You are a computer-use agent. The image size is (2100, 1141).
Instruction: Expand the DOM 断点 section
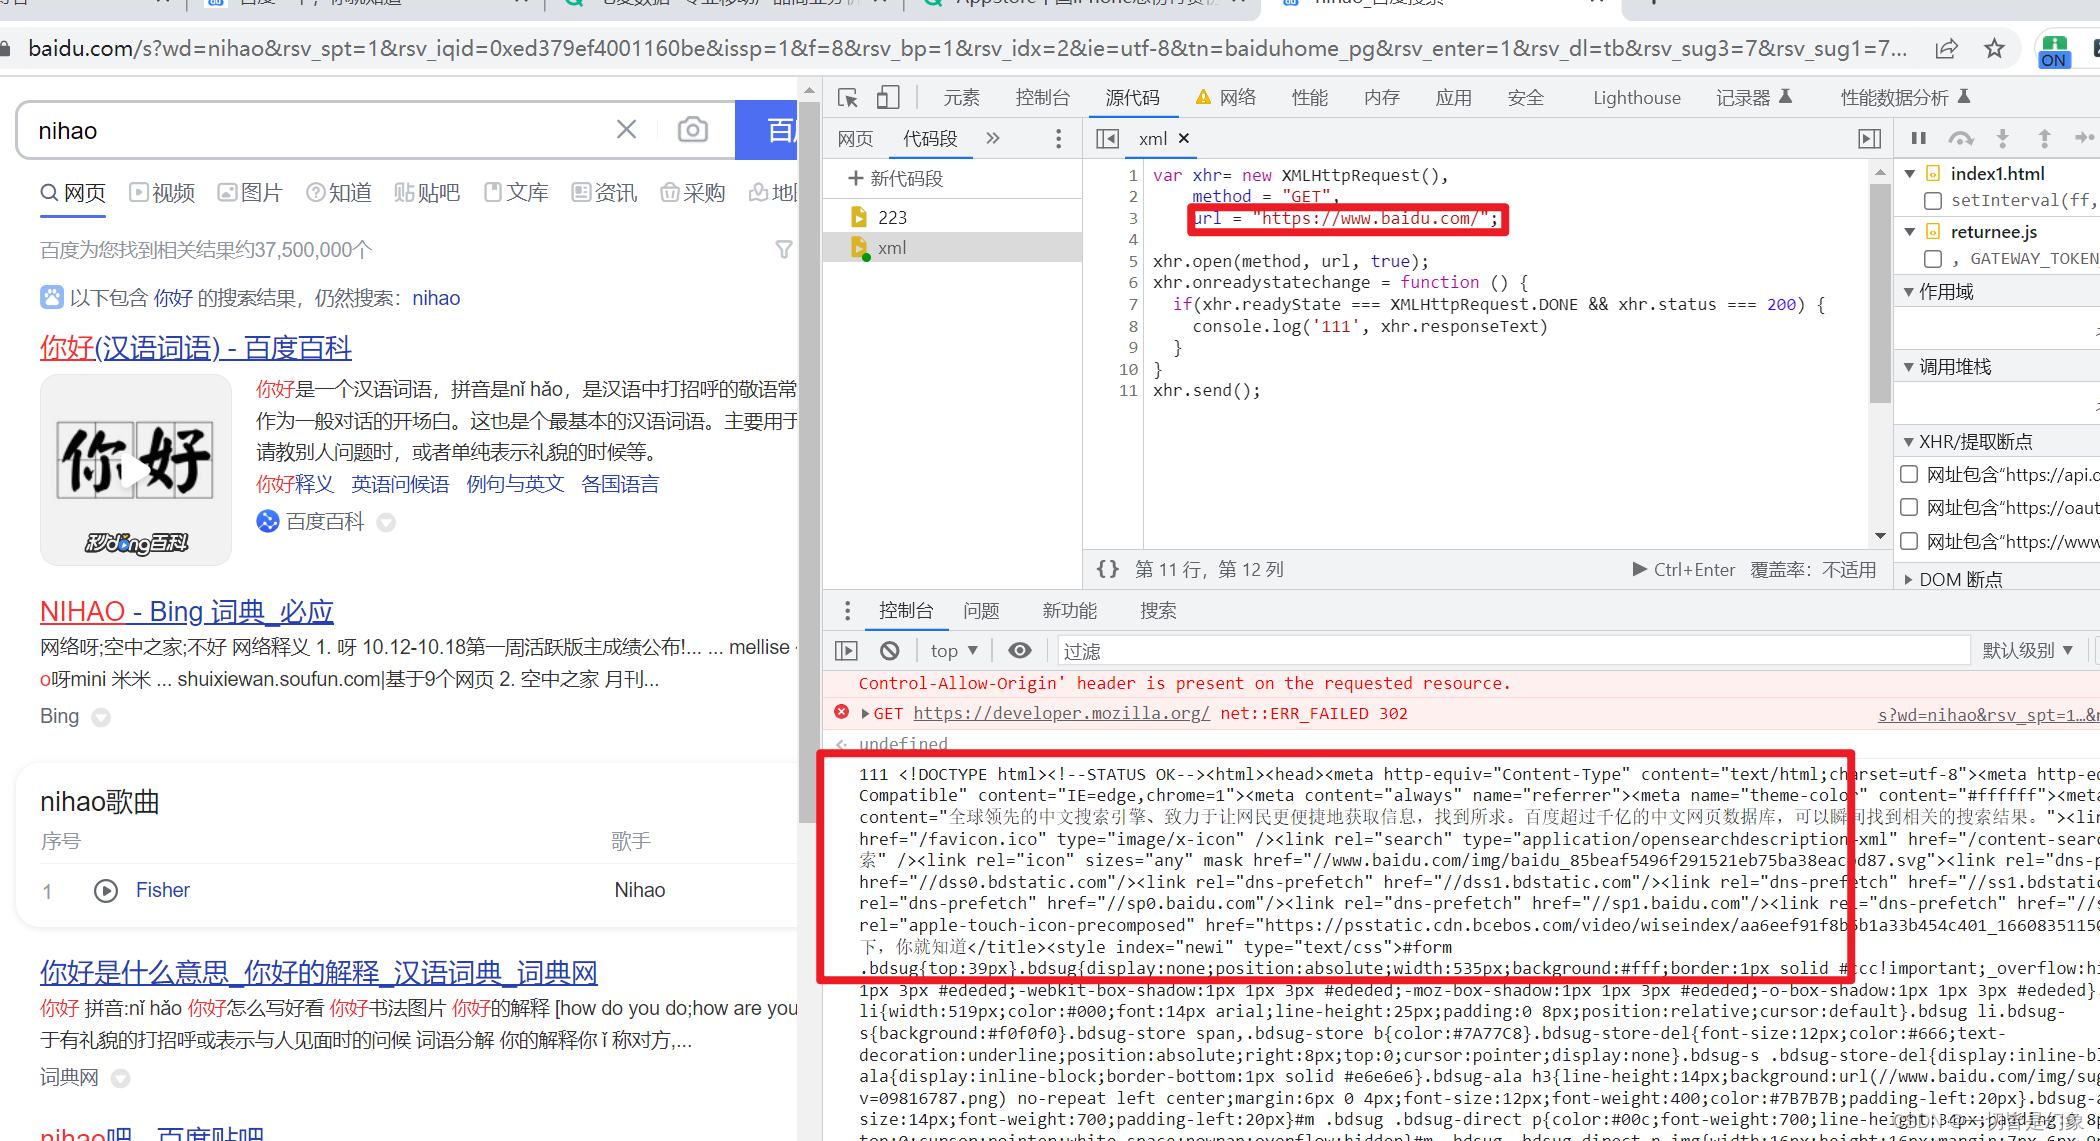point(1909,579)
